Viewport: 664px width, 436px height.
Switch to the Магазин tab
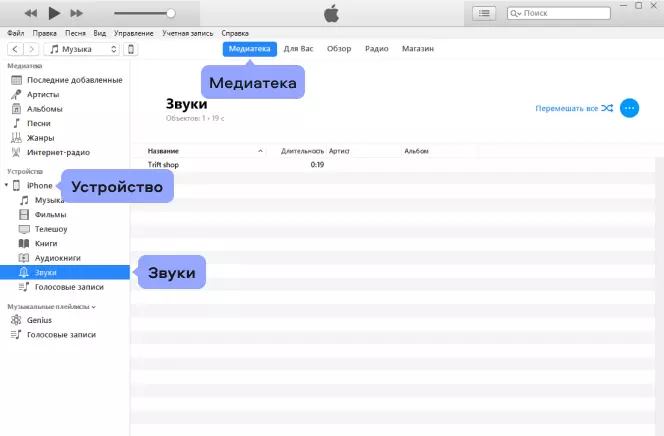coord(418,49)
